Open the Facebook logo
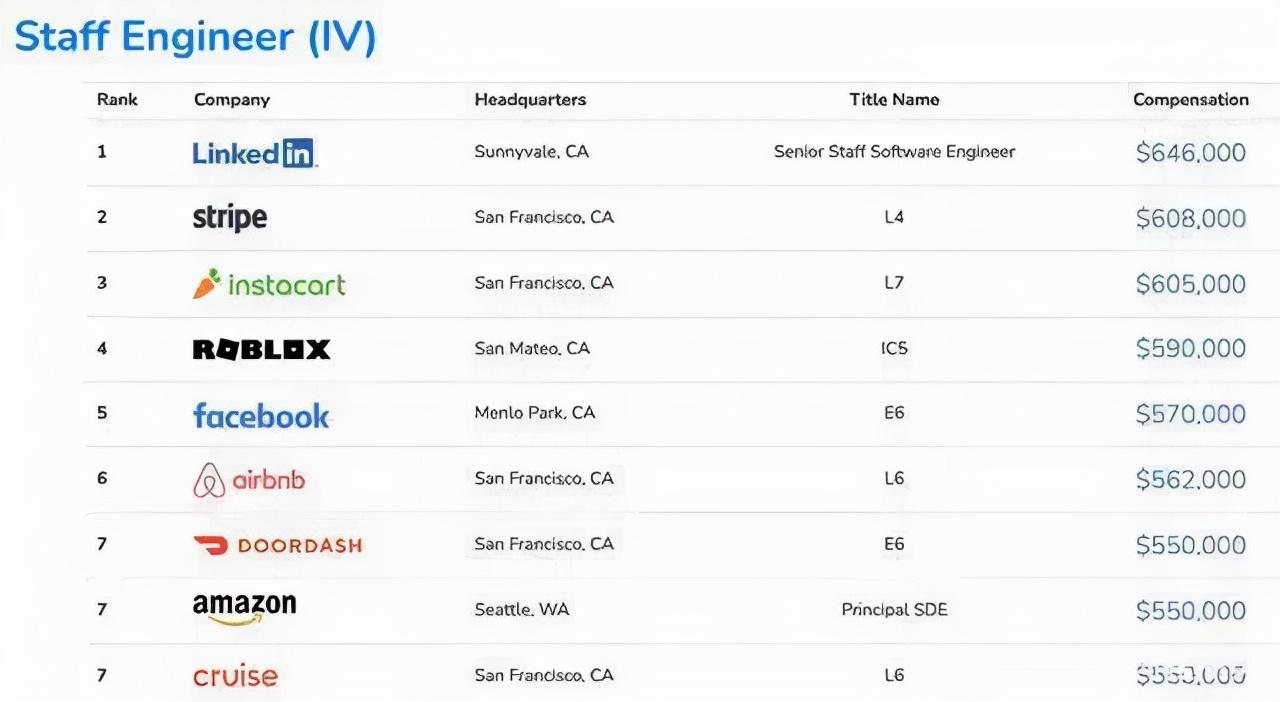The height and width of the screenshot is (702, 1280). (x=261, y=415)
